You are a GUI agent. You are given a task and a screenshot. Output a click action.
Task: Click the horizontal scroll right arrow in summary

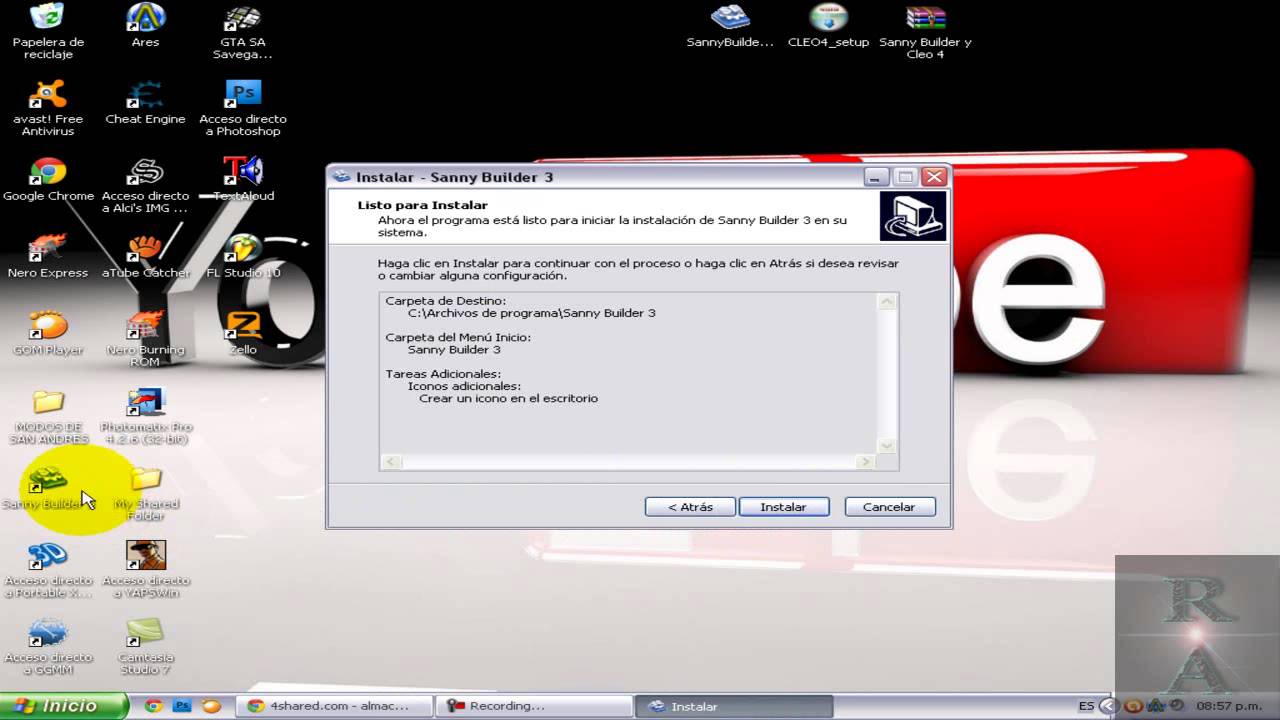865,462
